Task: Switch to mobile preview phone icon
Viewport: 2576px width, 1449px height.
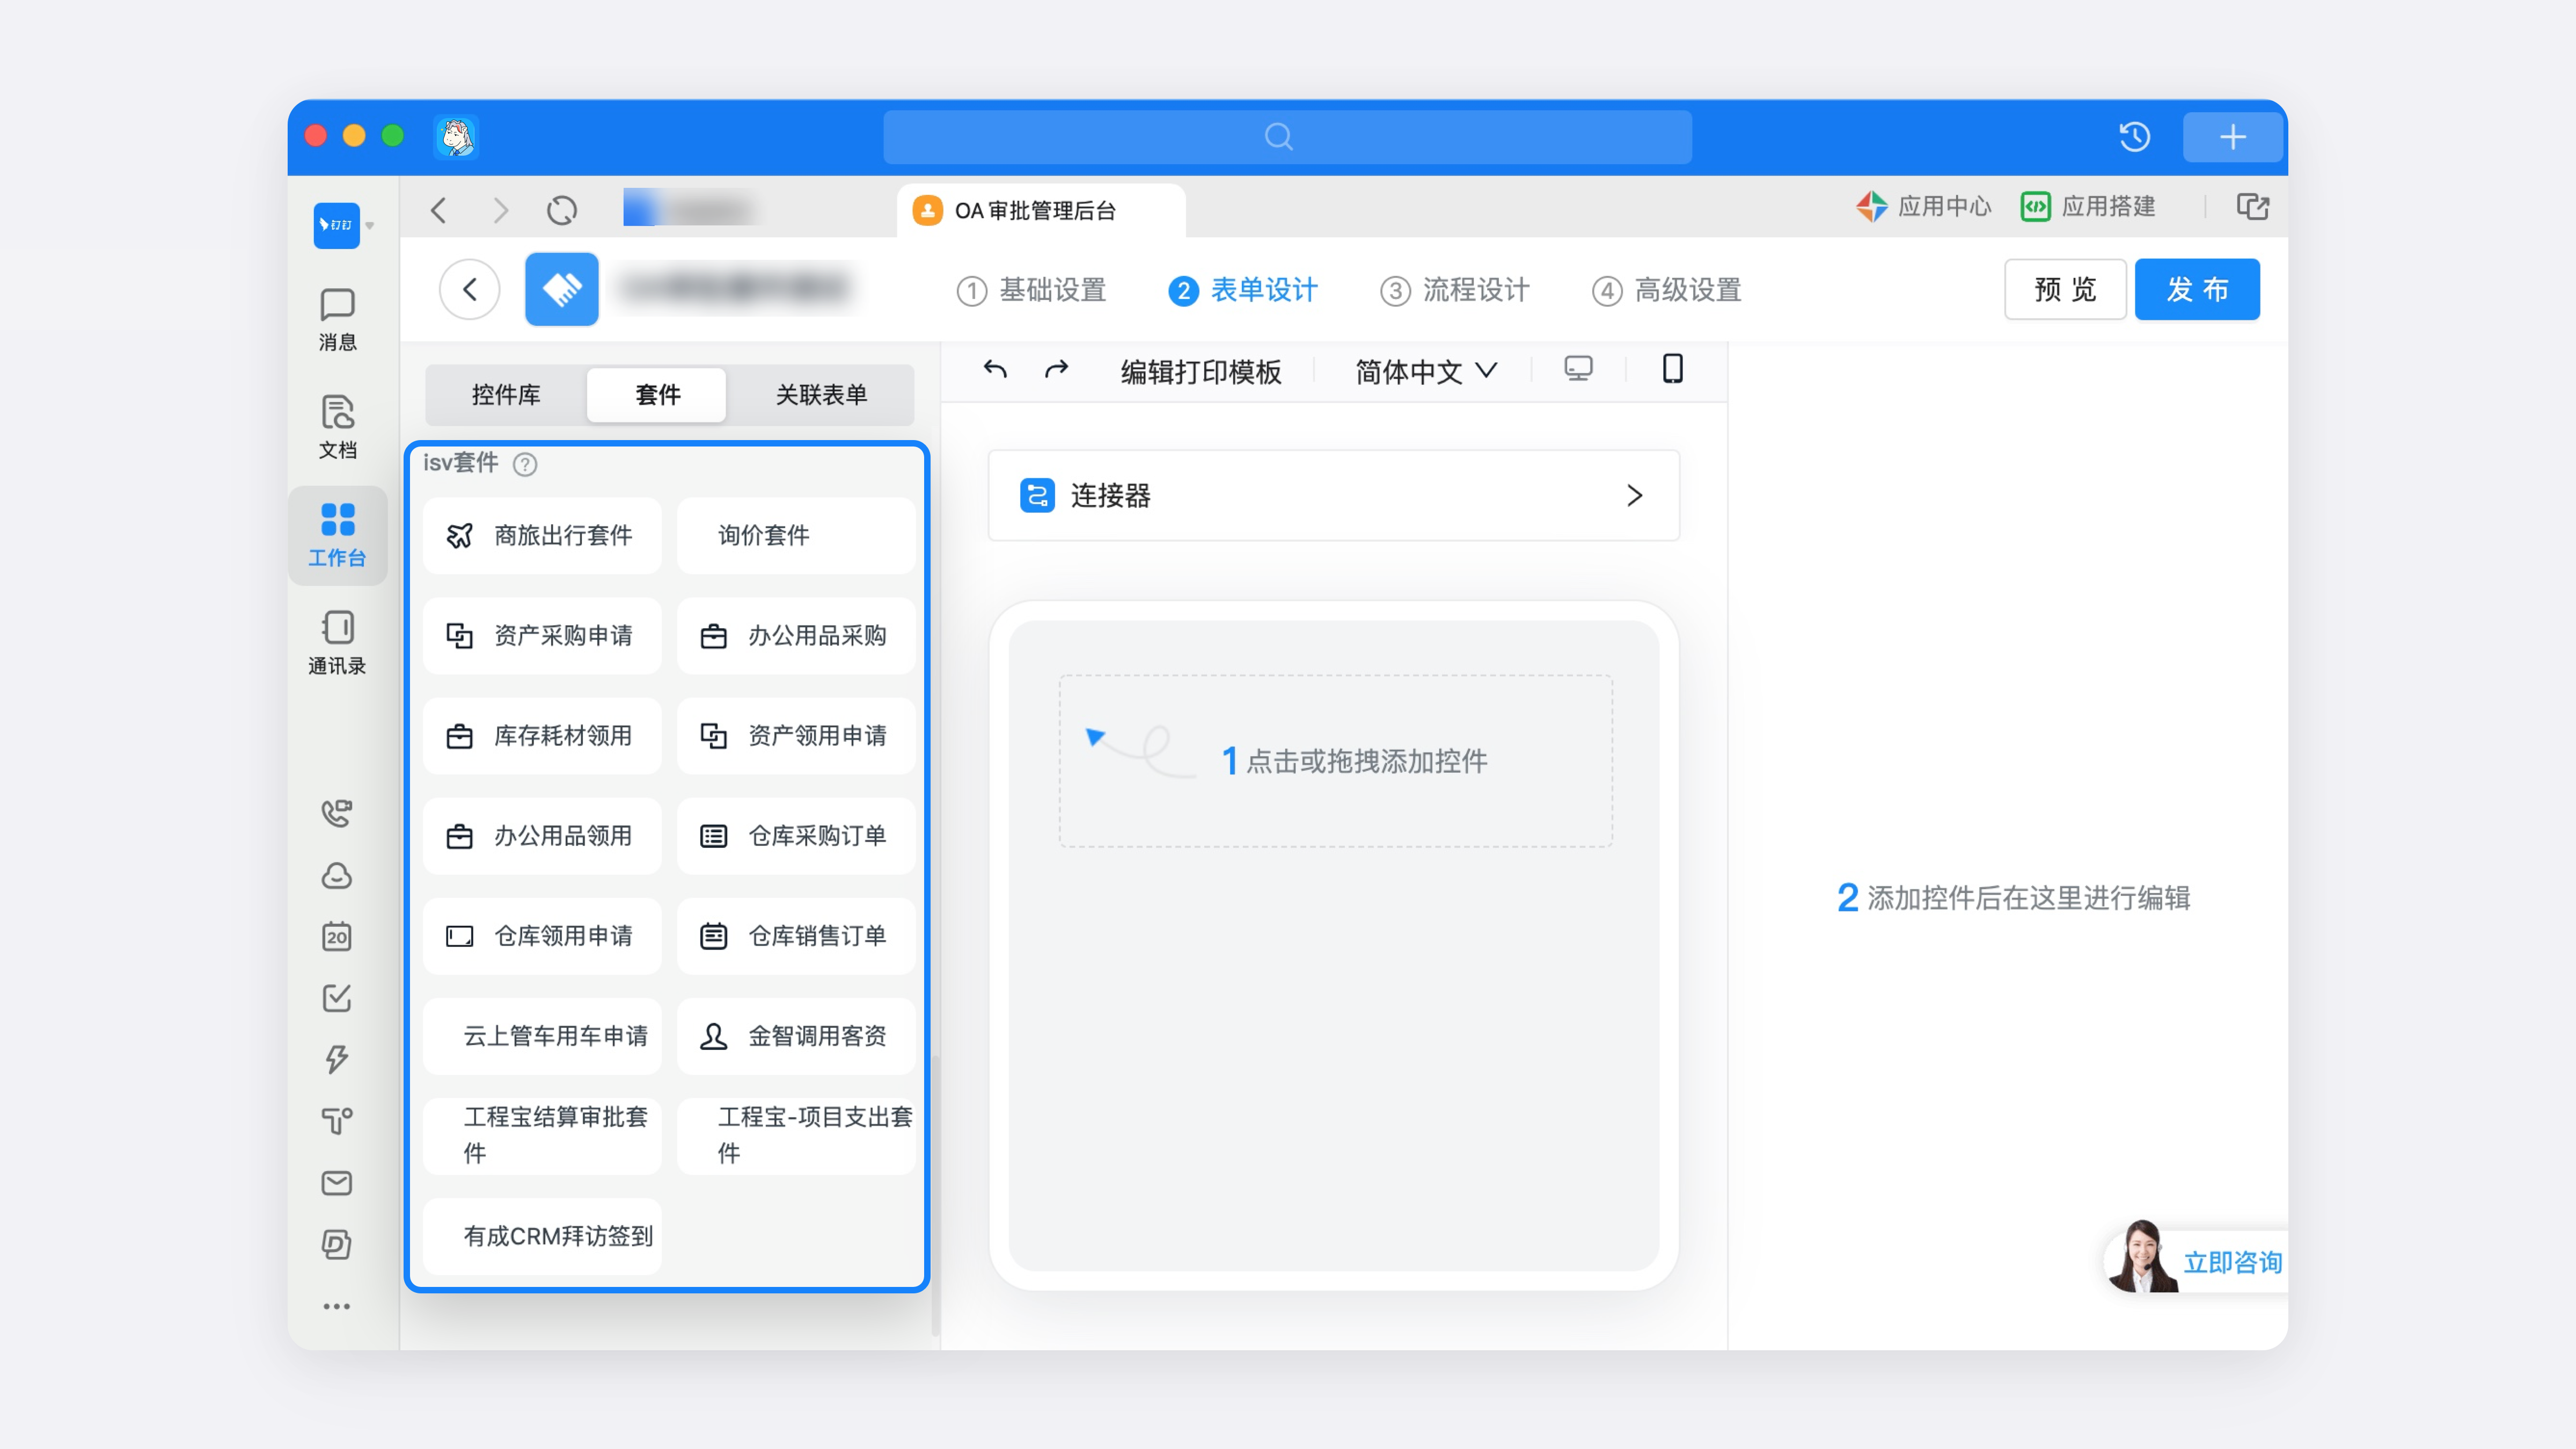Action: pos(1672,369)
